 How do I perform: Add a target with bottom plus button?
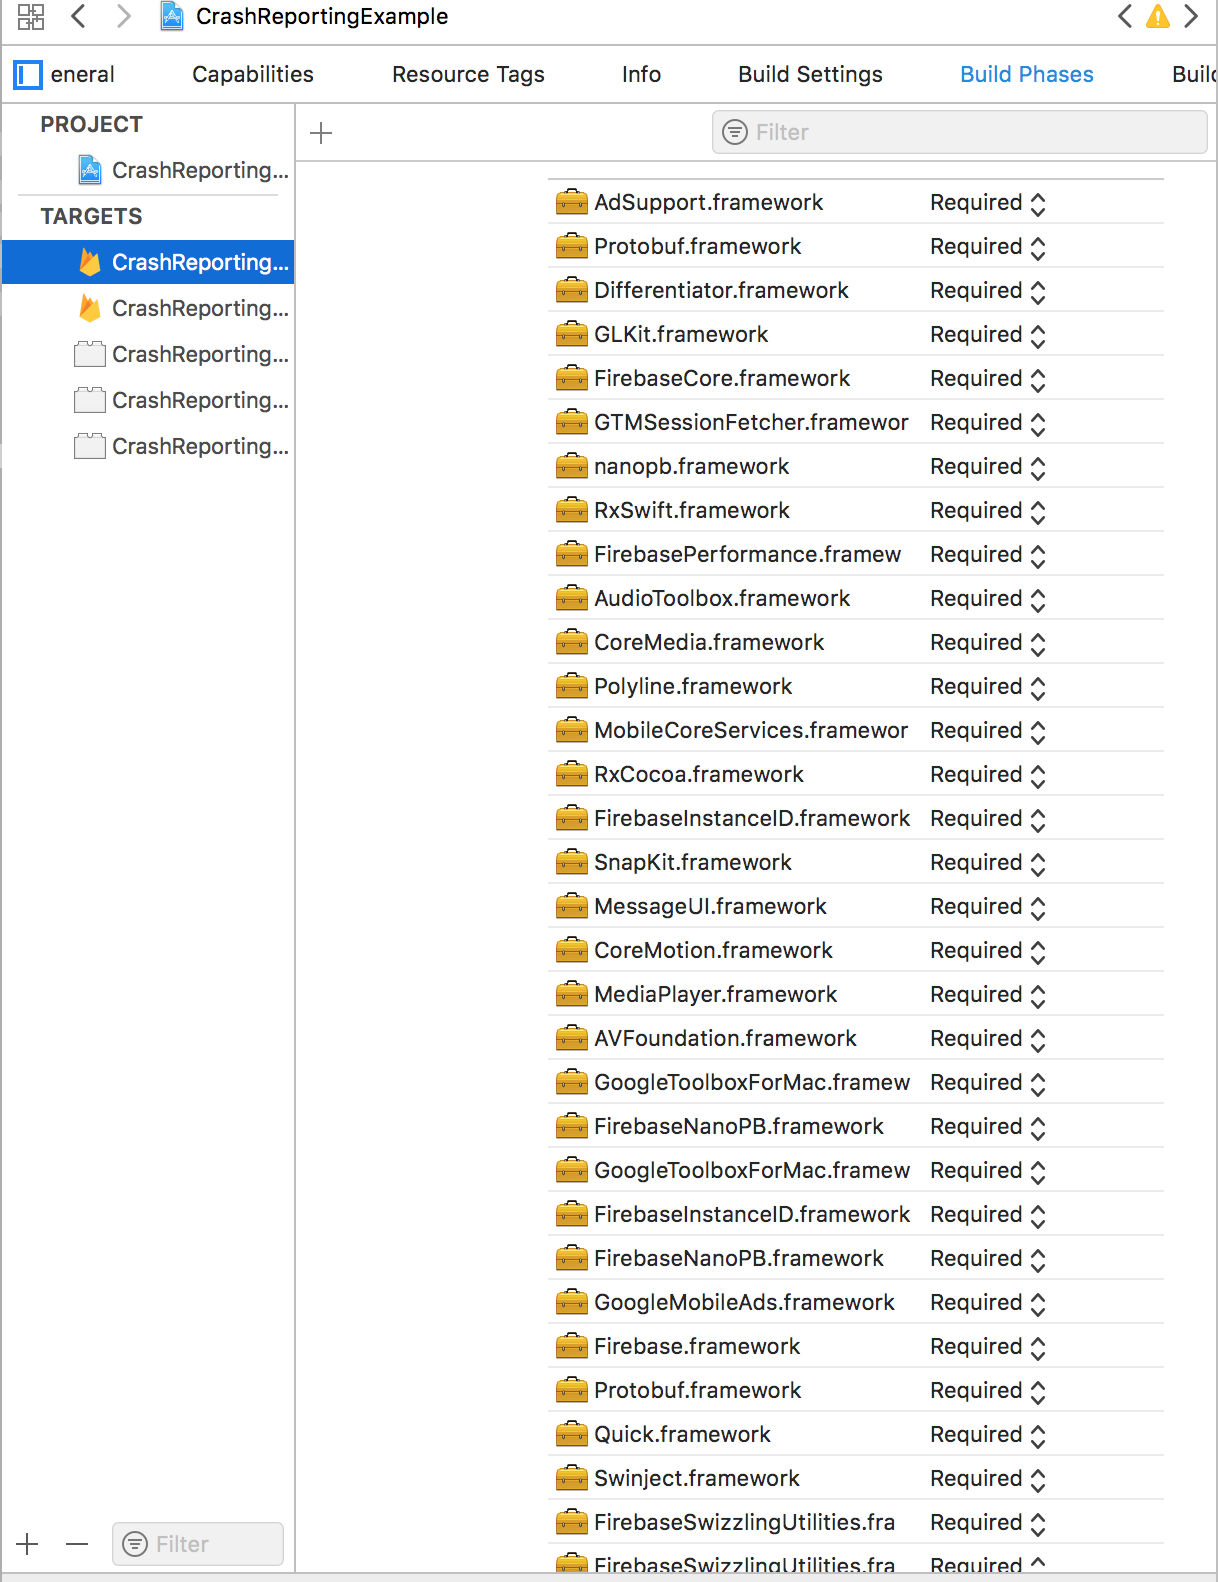coord(27,1544)
